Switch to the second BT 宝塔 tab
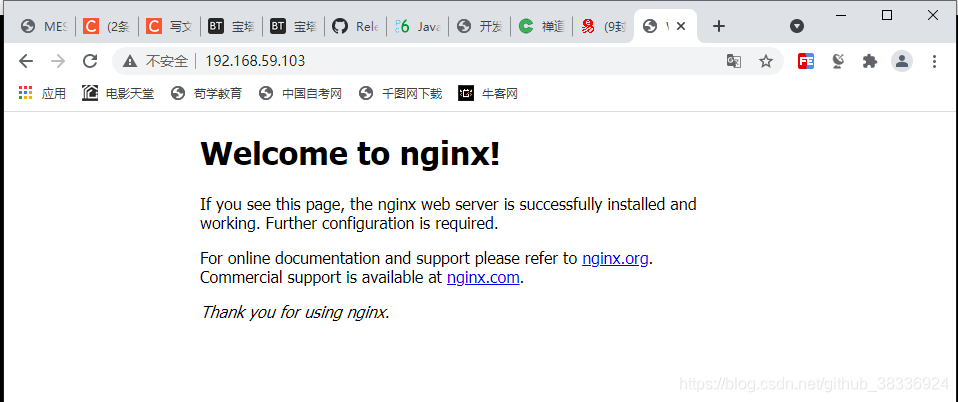958x402 pixels. [x=293, y=26]
